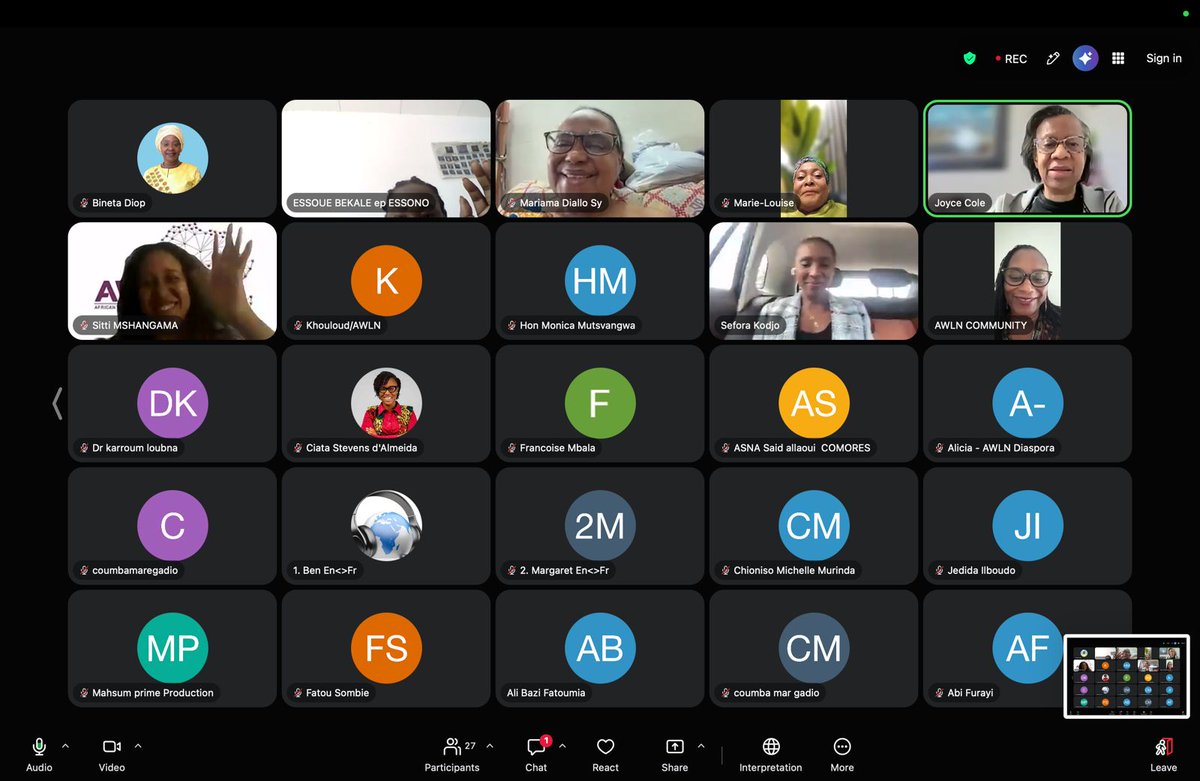Click coumba mar gadio CM avatar
Viewport: 1200px width, 781px height.
tap(814, 648)
